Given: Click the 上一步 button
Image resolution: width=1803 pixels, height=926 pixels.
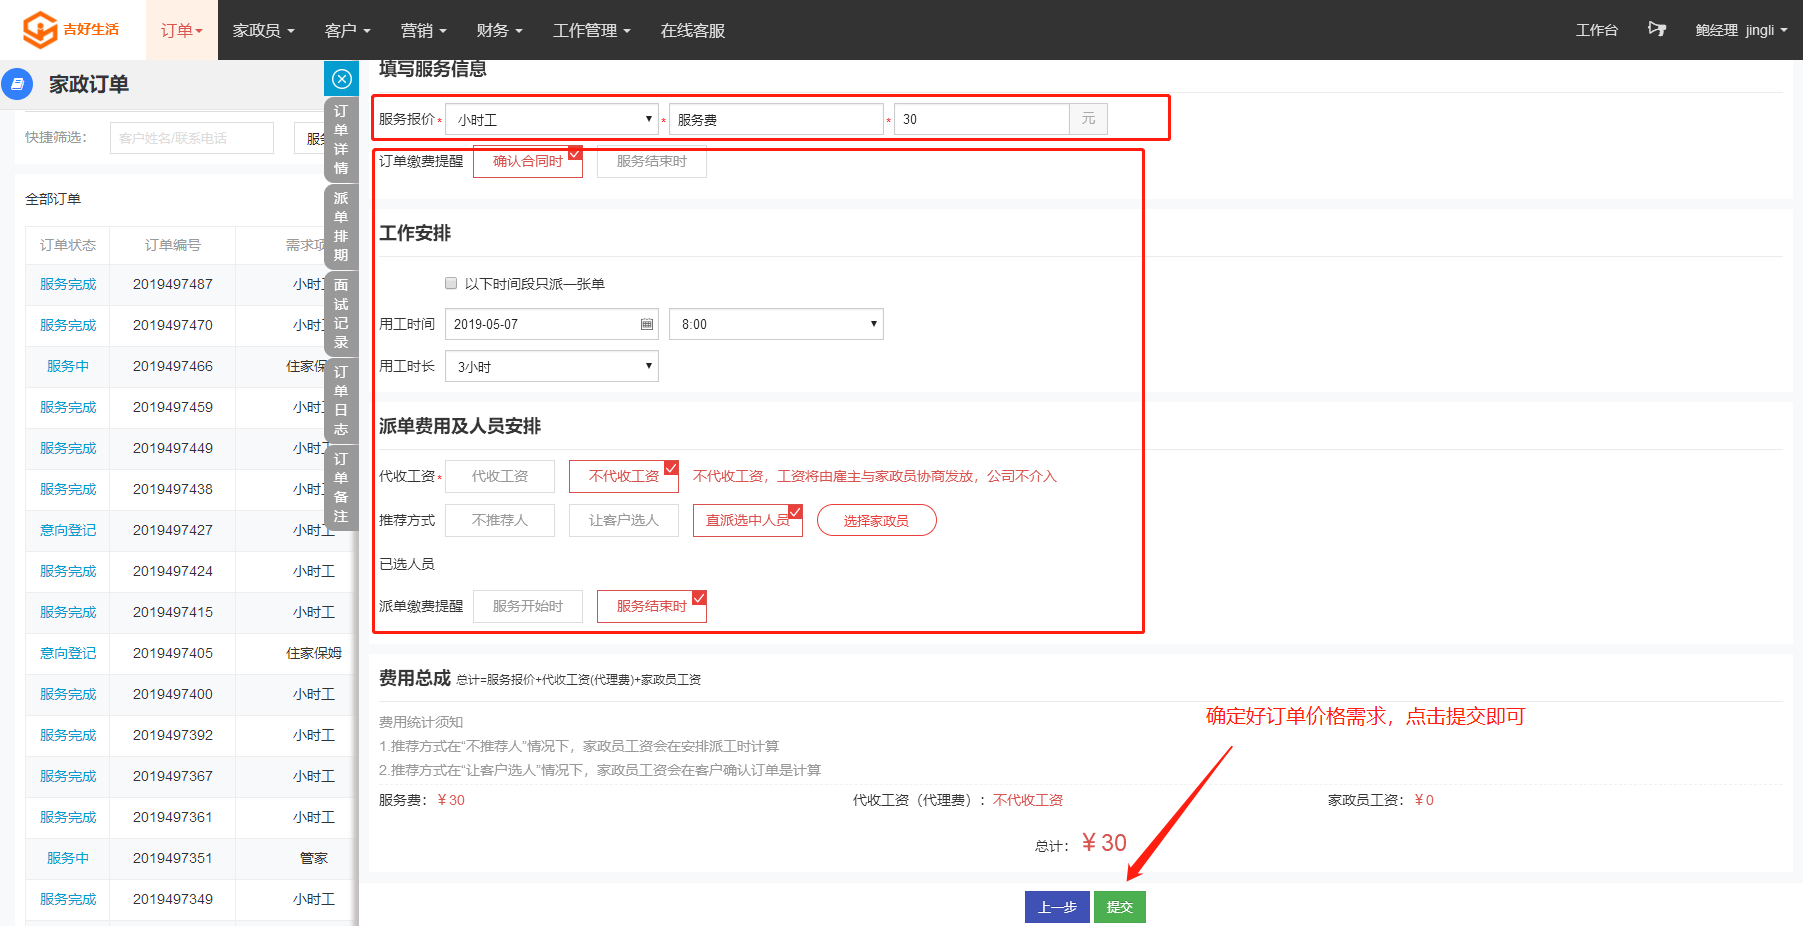Looking at the screenshot, I should (1057, 907).
